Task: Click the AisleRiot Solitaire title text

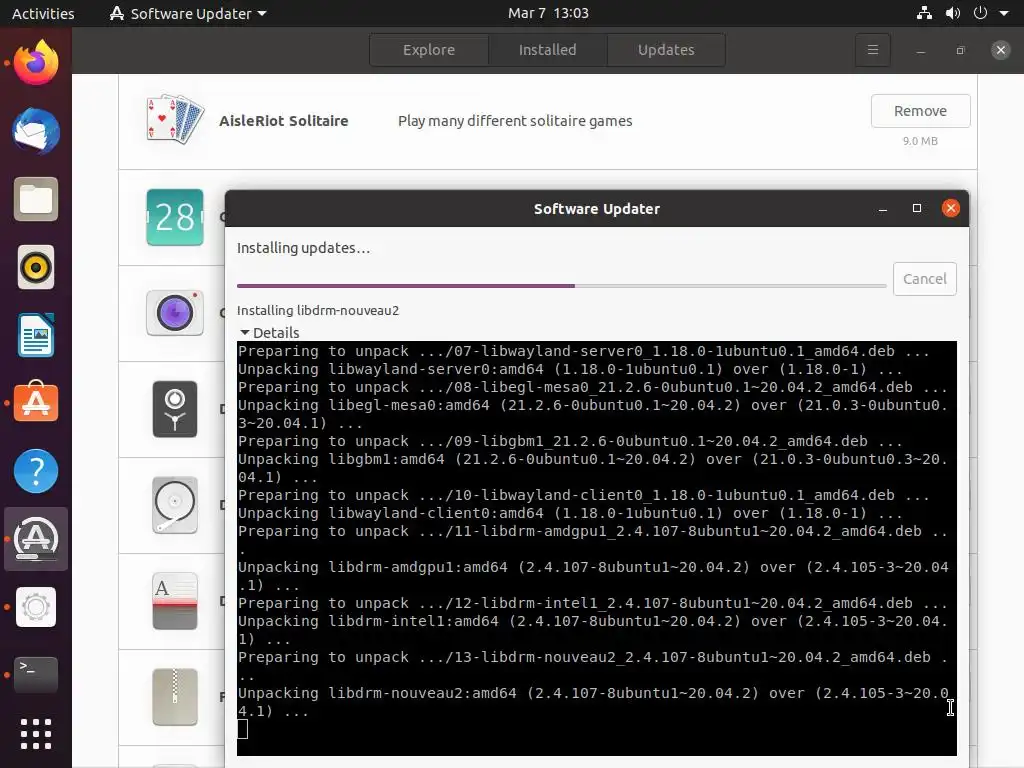Action: [x=283, y=121]
